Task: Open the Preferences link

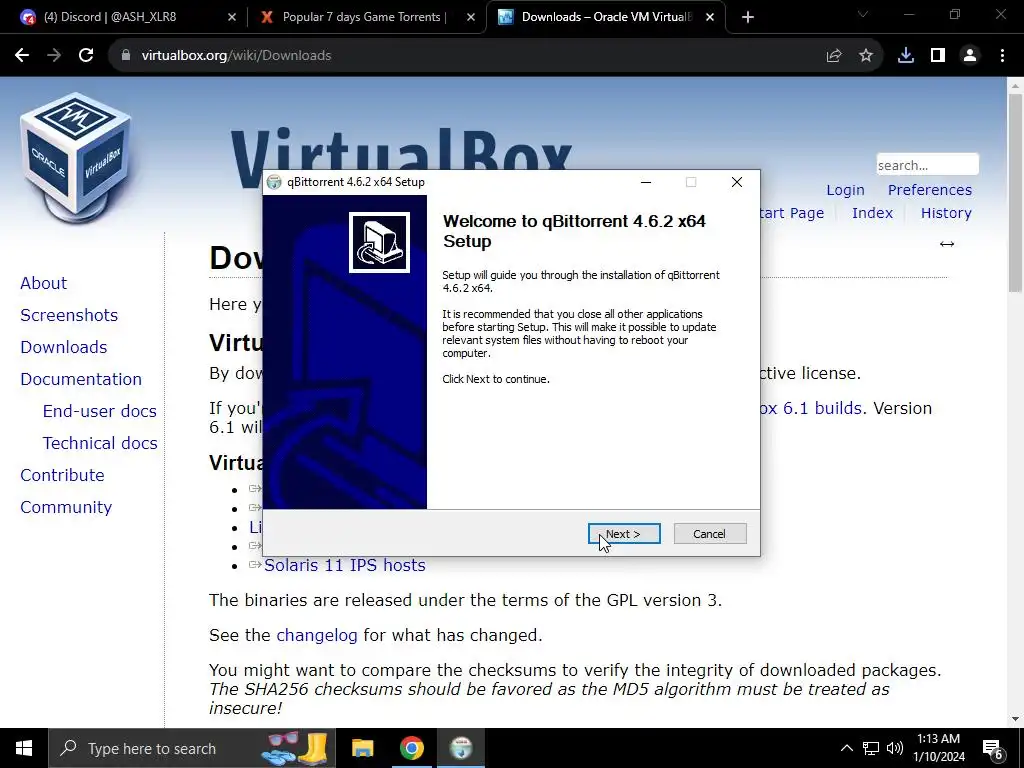Action: coord(930,190)
